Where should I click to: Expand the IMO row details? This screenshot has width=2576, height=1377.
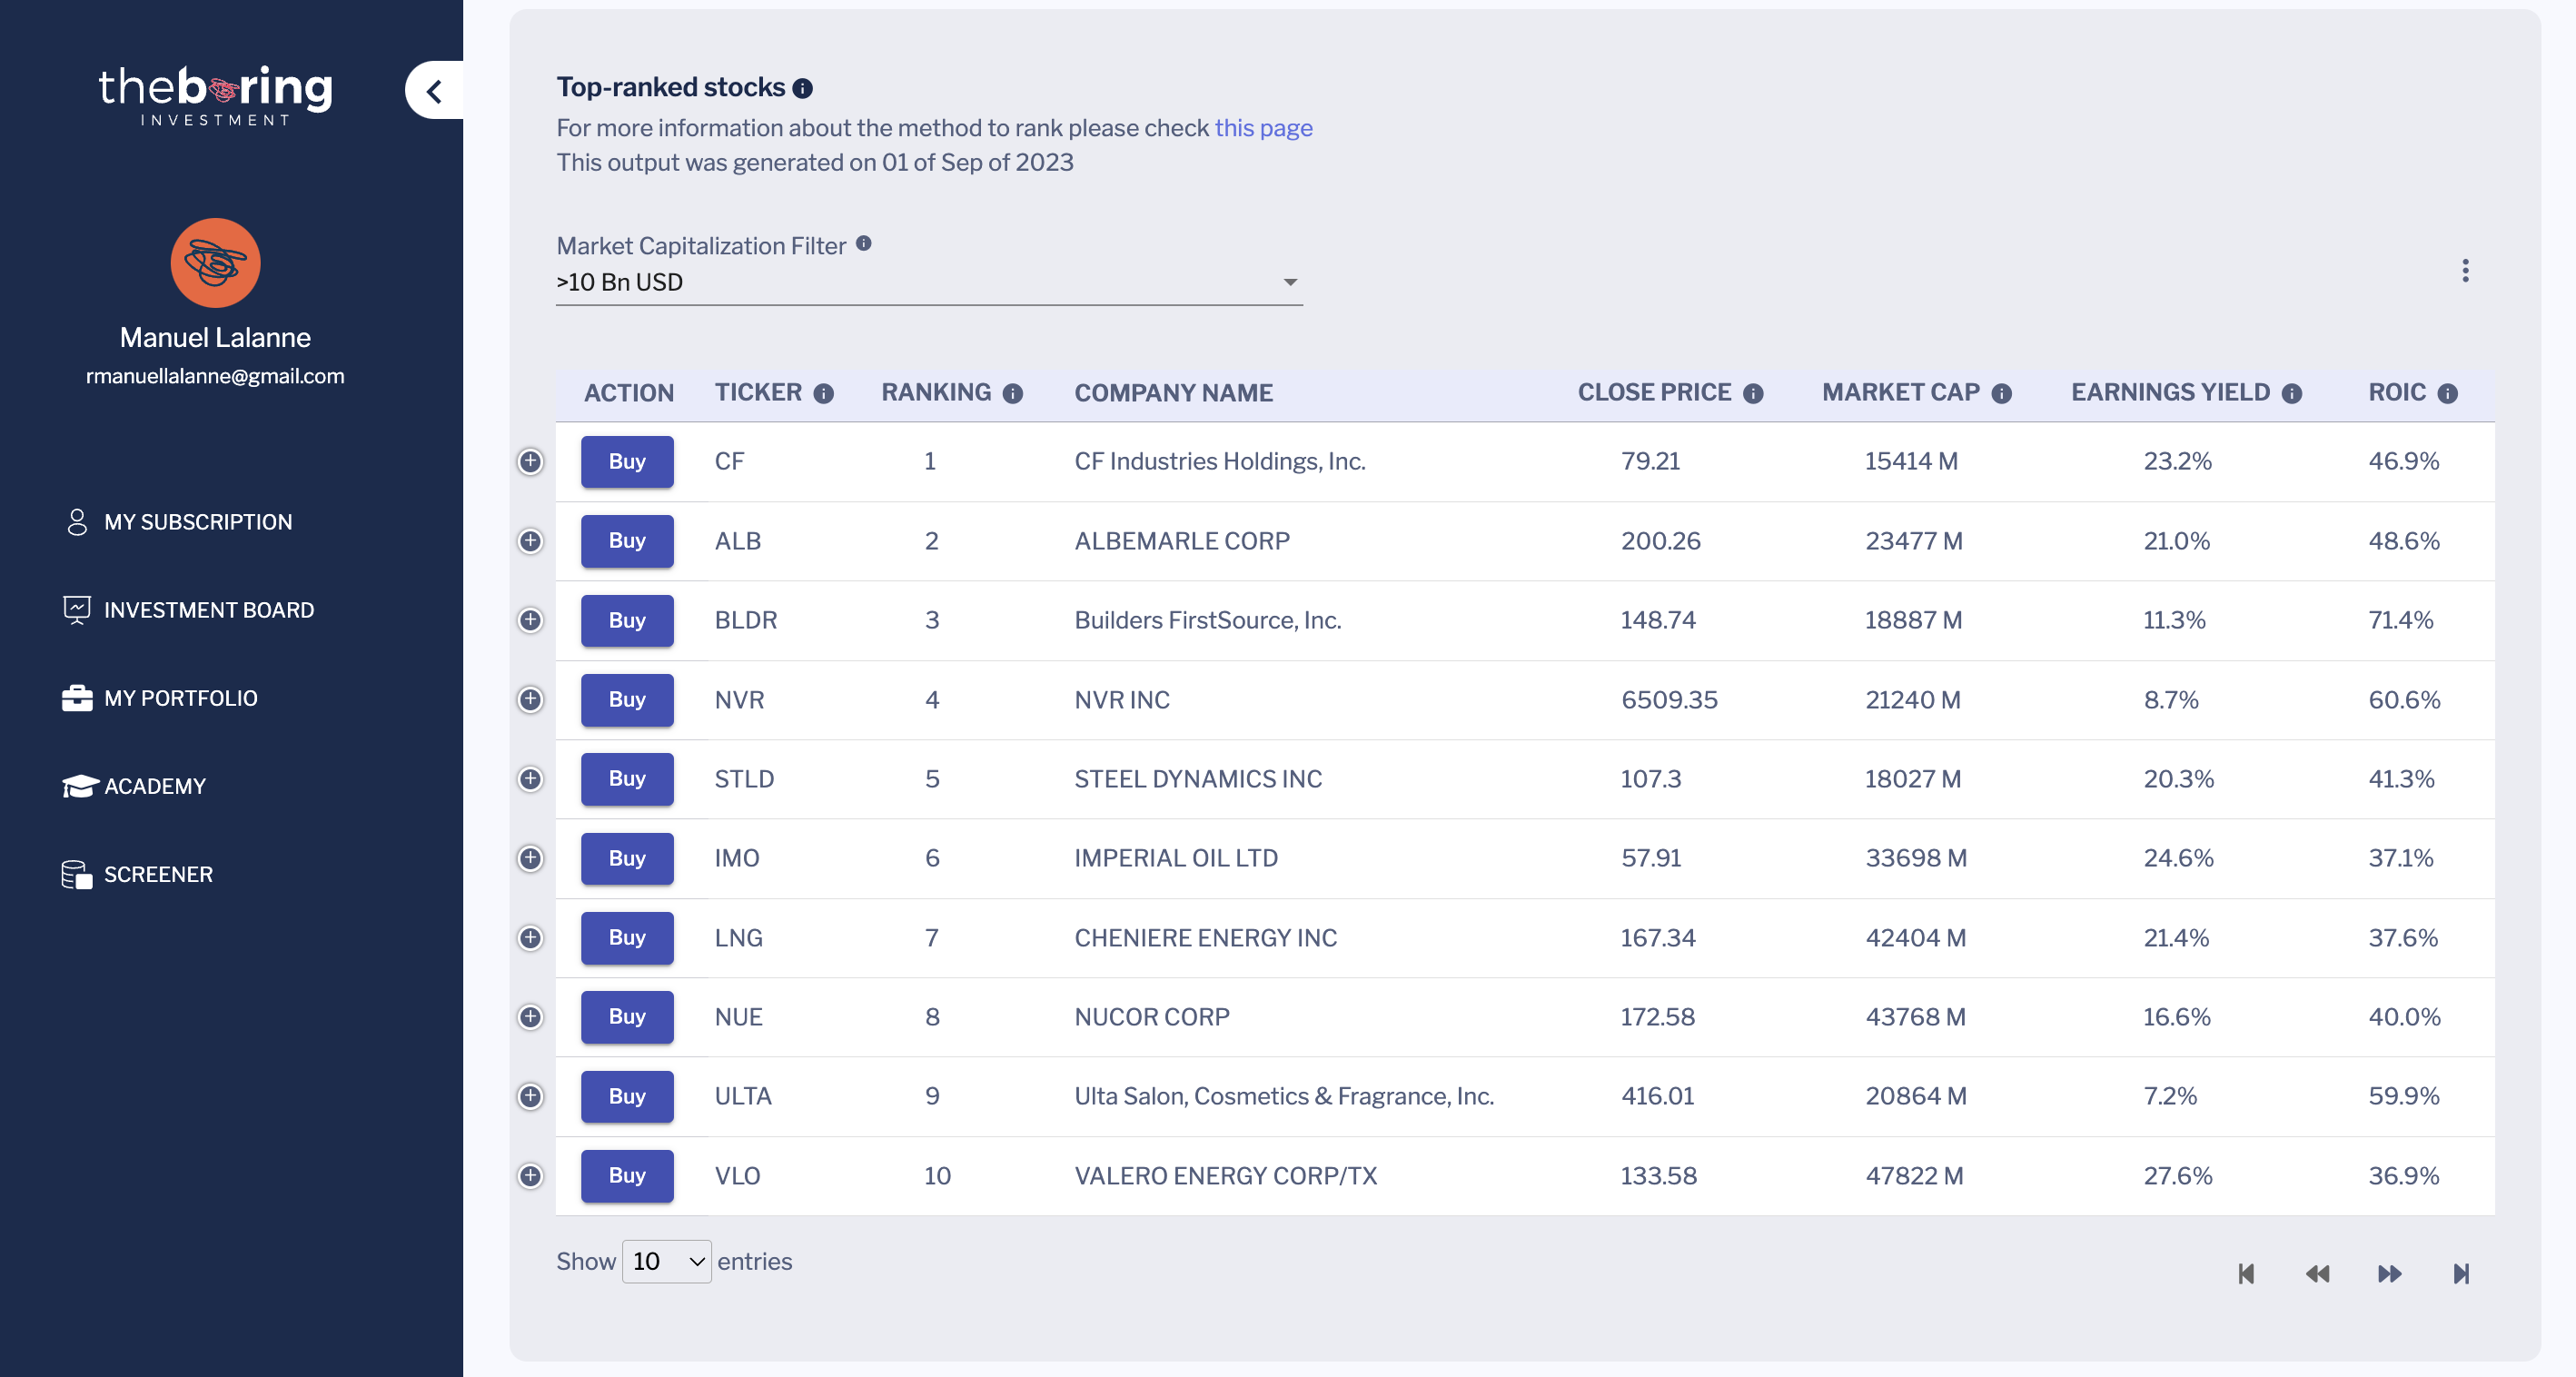click(x=530, y=858)
